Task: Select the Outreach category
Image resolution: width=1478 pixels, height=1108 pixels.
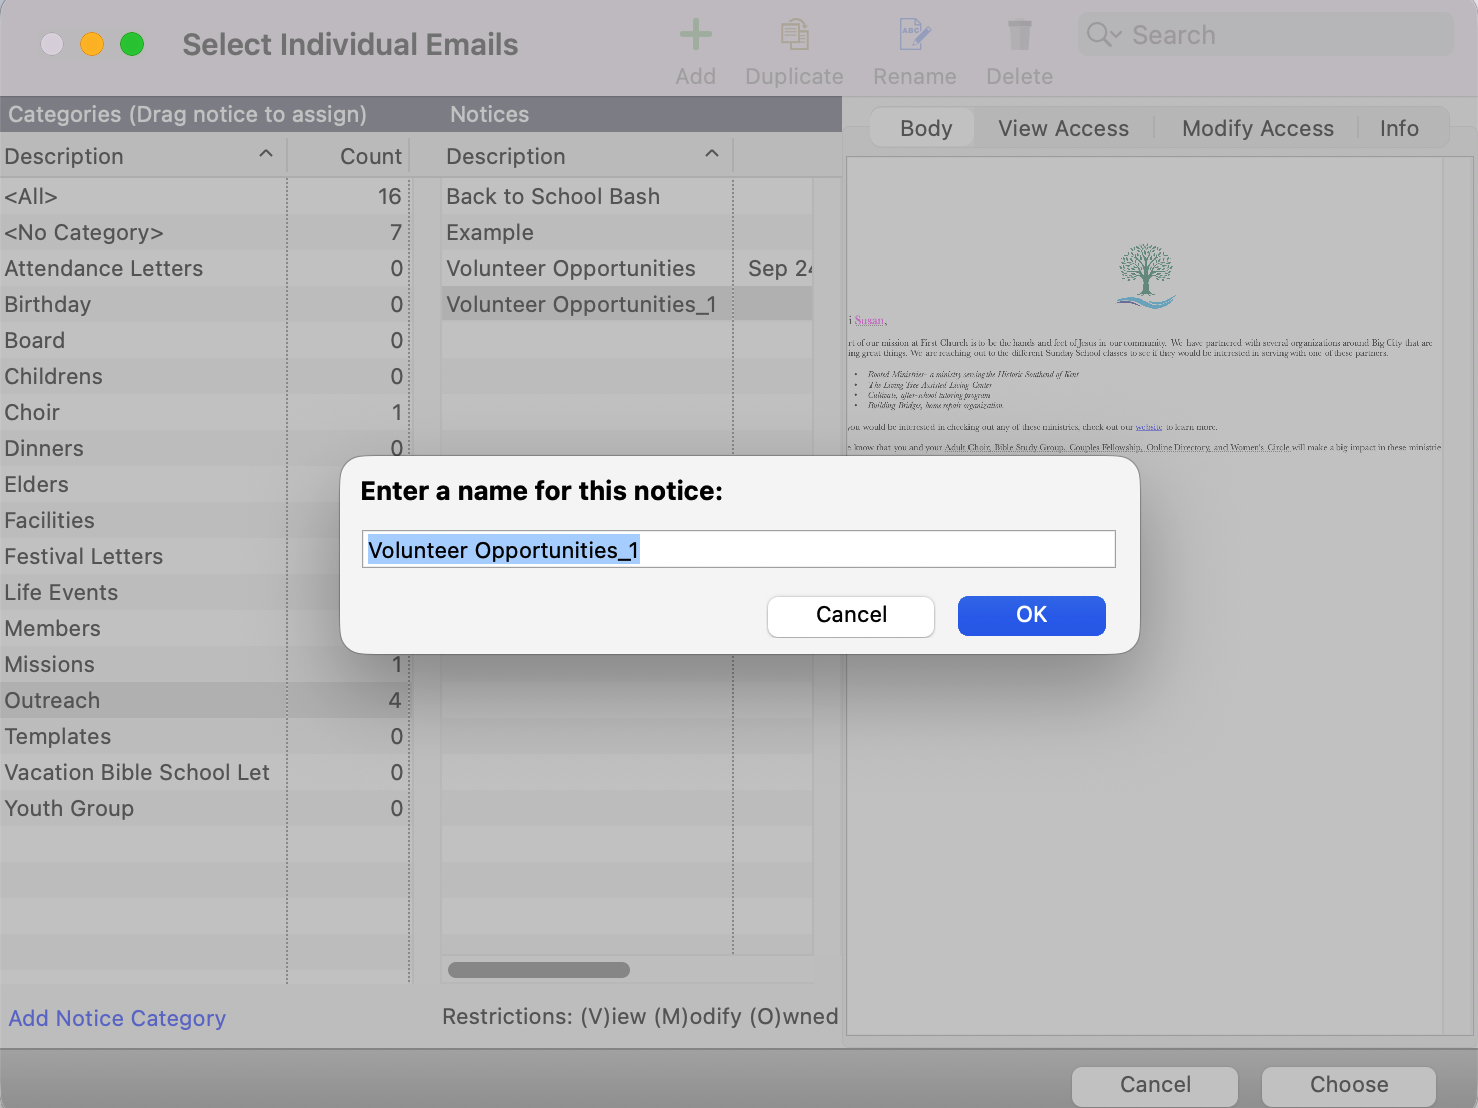Action: point(204,700)
